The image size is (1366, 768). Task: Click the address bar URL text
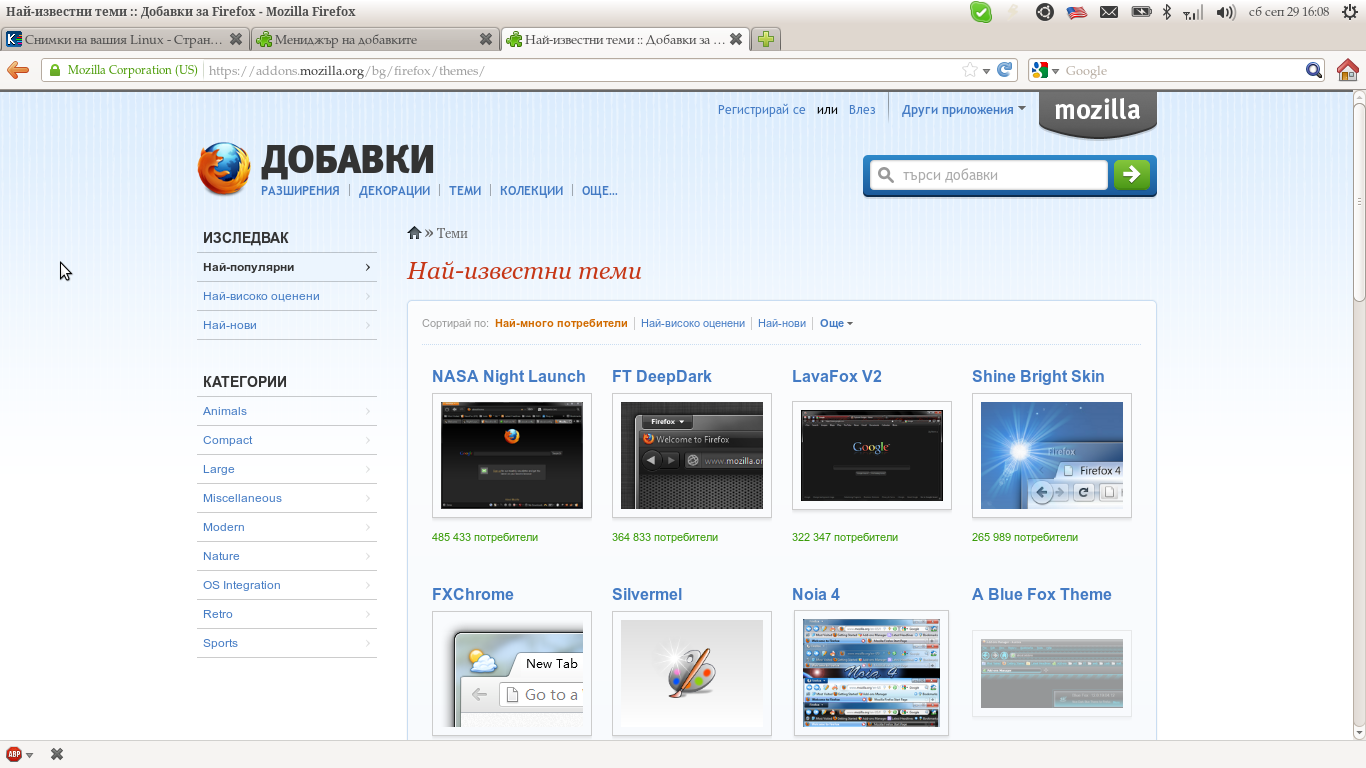(x=346, y=71)
